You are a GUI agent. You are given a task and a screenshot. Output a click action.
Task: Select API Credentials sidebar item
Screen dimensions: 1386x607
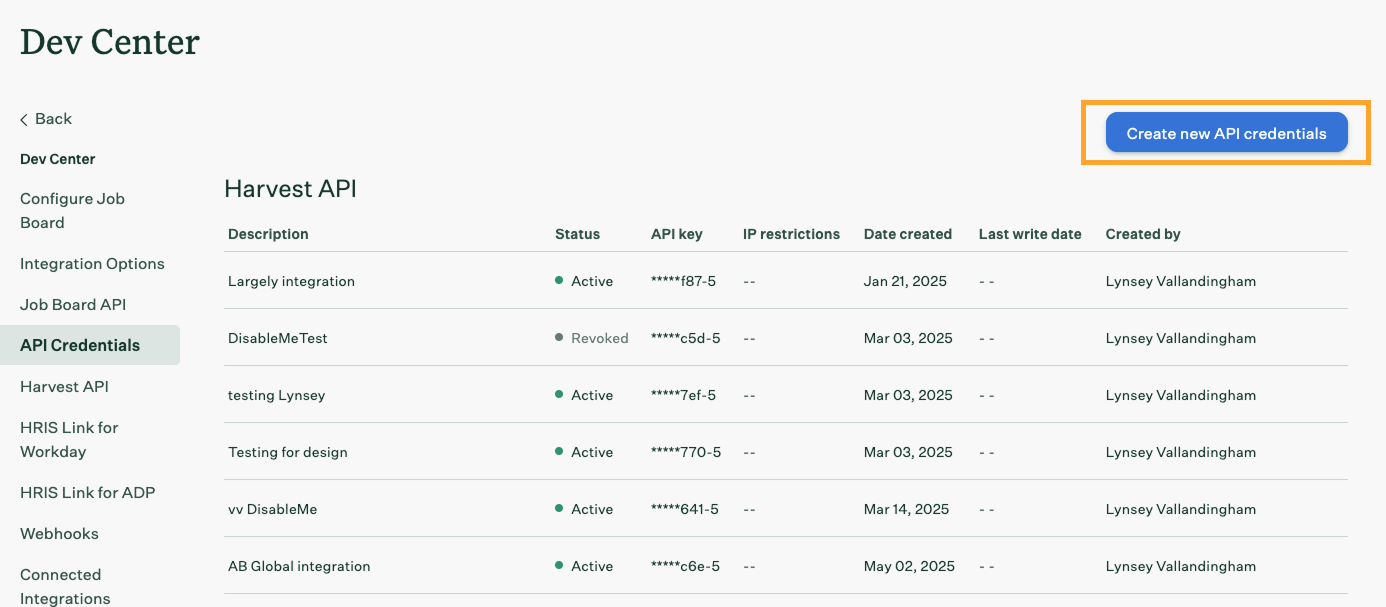[80, 345]
